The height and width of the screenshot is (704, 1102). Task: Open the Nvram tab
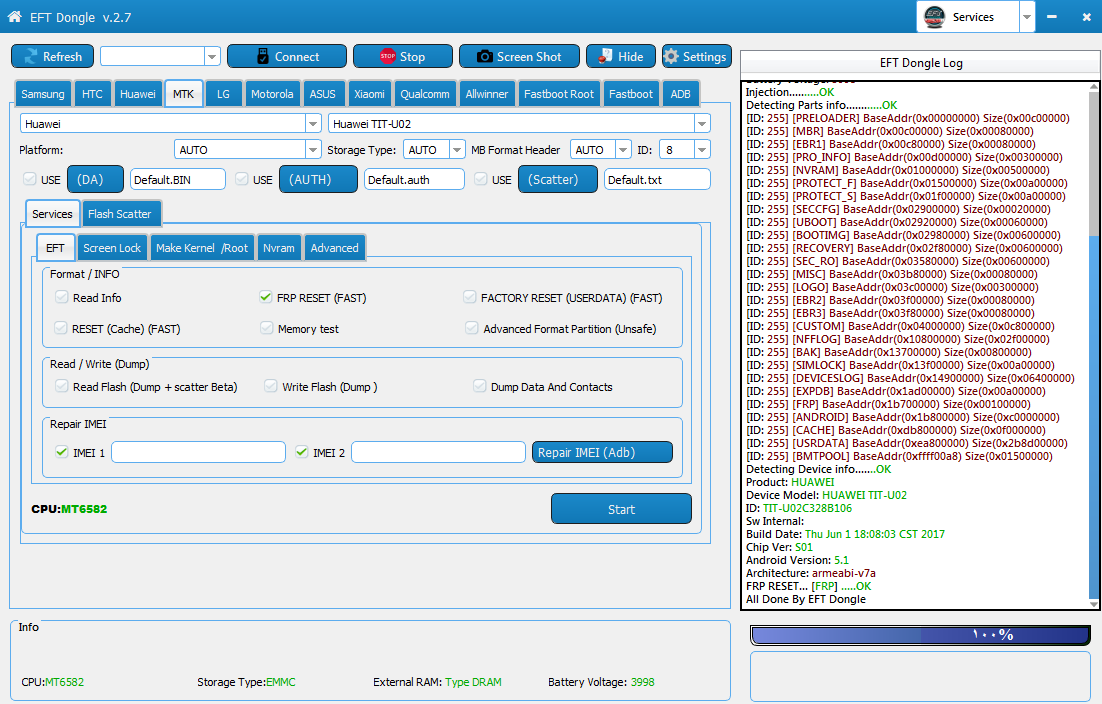[278, 247]
